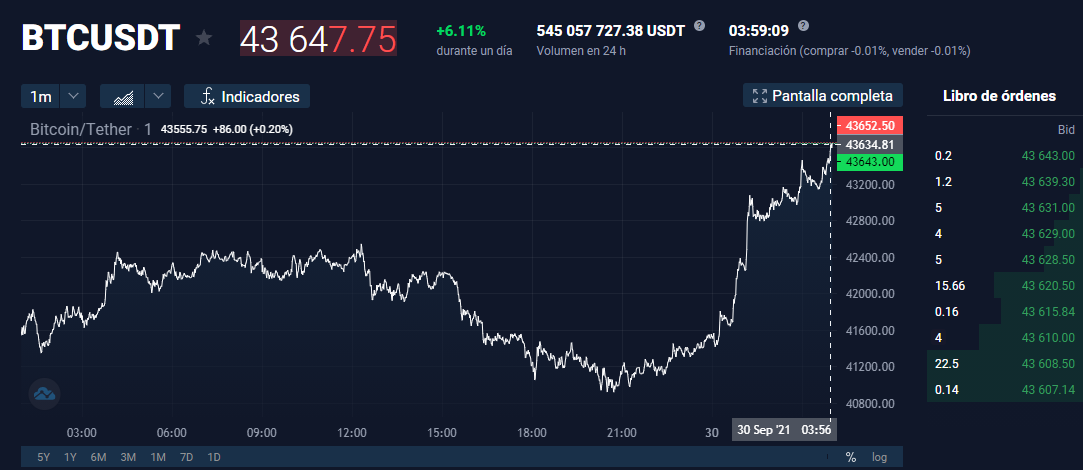Image resolution: width=1083 pixels, height=470 pixels.
Task: Click the red 43652.50 price label
Action: 869,126
